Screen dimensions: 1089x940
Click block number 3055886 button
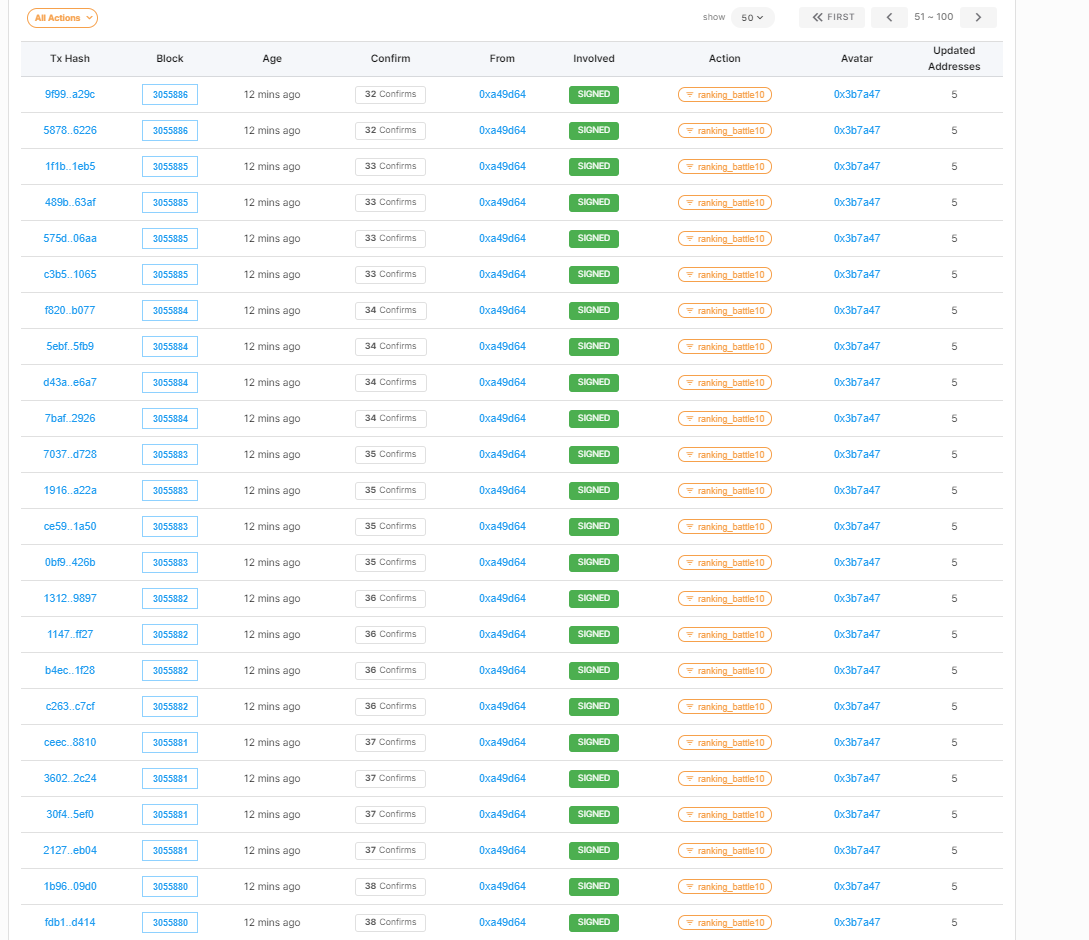click(x=170, y=94)
